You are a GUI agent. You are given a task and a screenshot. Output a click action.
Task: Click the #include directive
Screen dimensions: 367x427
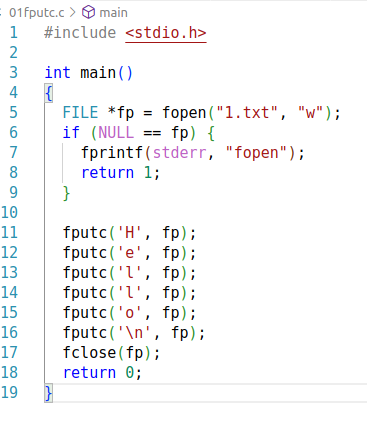pyautogui.click(x=80, y=33)
